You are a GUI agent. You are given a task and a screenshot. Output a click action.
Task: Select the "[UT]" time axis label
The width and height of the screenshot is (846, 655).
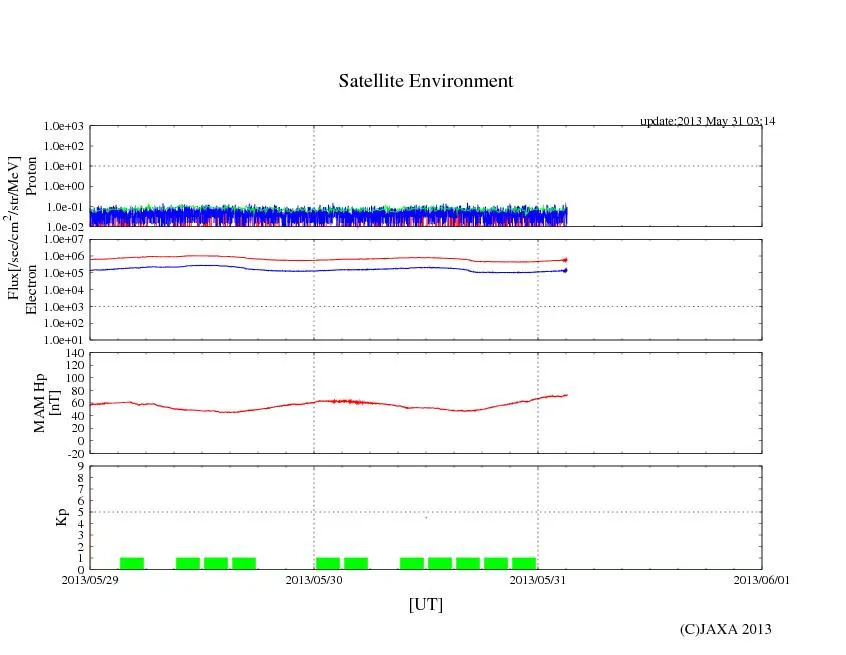pyautogui.click(x=426, y=604)
